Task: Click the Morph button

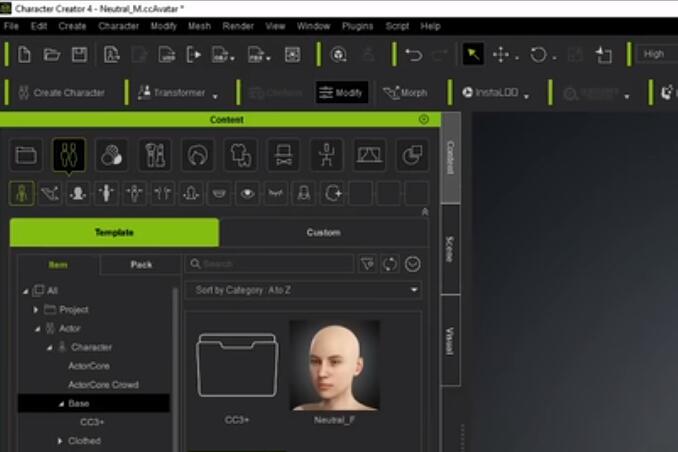Action: pos(406,93)
